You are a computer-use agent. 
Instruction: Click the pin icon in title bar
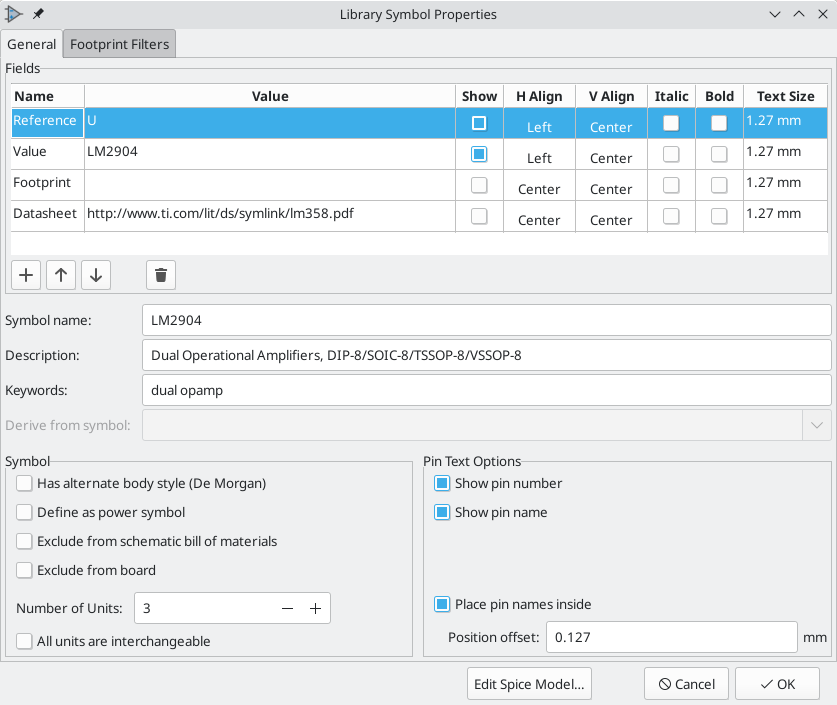pyautogui.click(x=38, y=14)
